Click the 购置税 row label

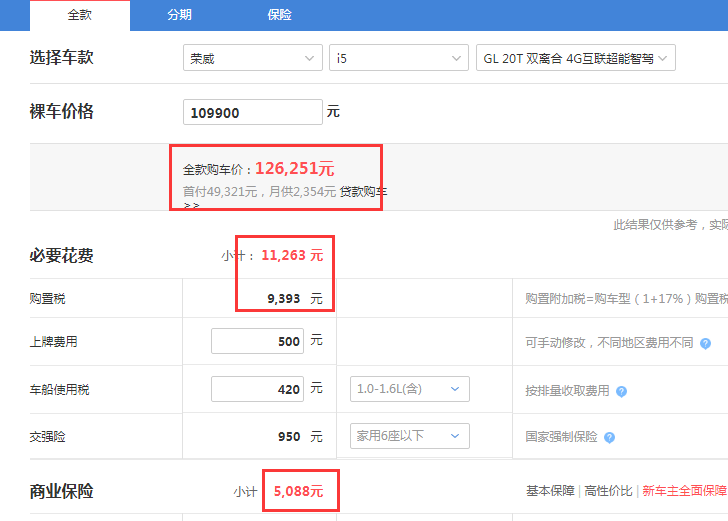47,299
